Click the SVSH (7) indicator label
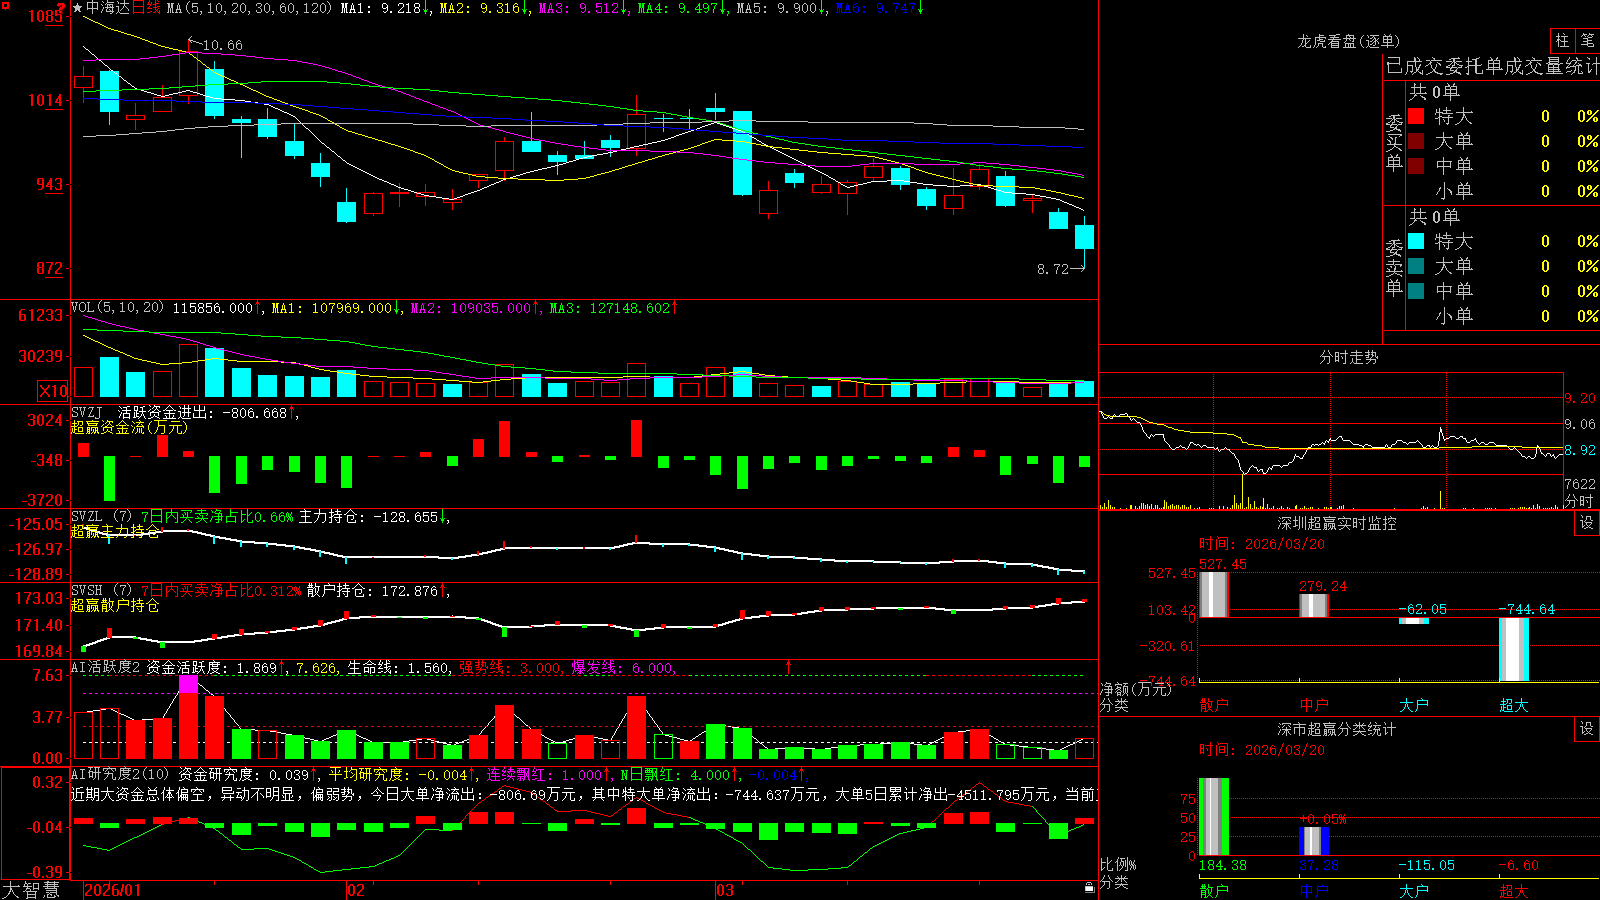The image size is (1600, 900). click(x=102, y=591)
